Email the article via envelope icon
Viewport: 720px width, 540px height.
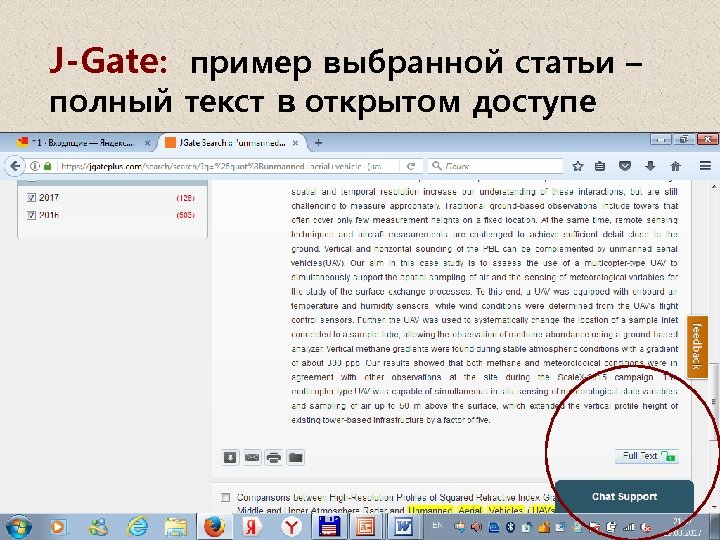coord(252,457)
